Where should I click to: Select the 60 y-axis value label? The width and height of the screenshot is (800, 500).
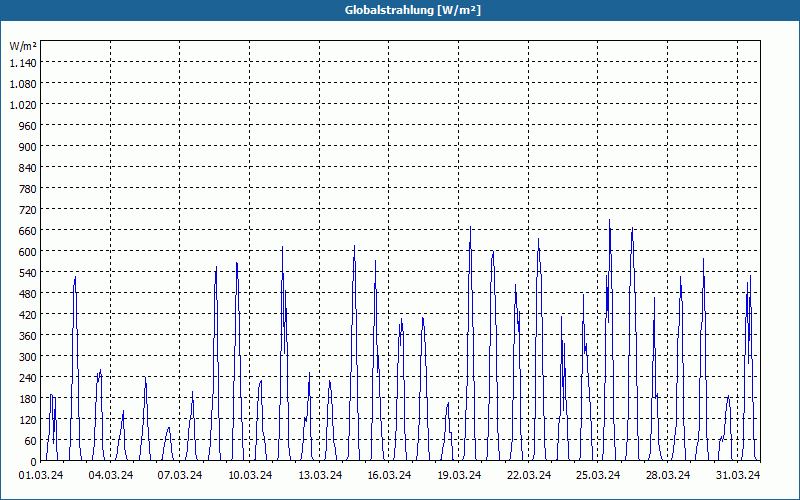(31, 440)
